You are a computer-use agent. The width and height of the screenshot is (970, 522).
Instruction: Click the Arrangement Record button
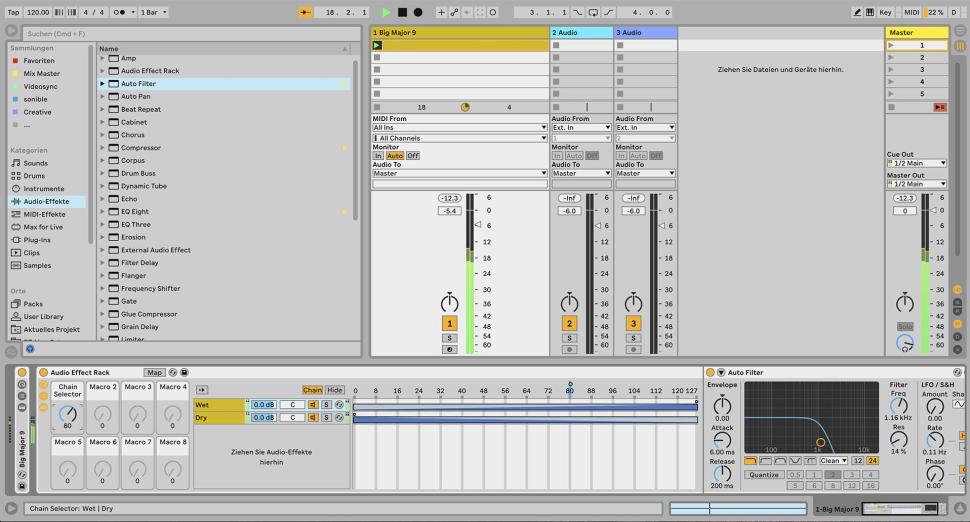pos(417,12)
